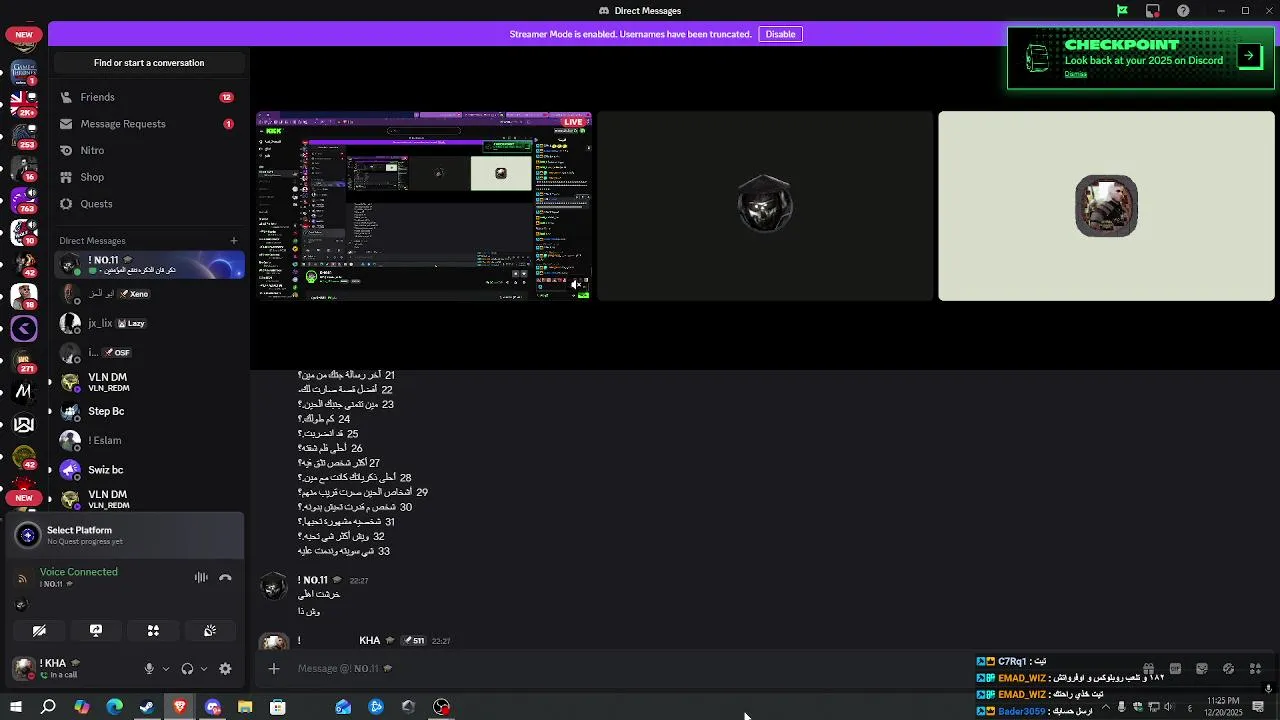Open Steam from taskbar

tap(147, 707)
